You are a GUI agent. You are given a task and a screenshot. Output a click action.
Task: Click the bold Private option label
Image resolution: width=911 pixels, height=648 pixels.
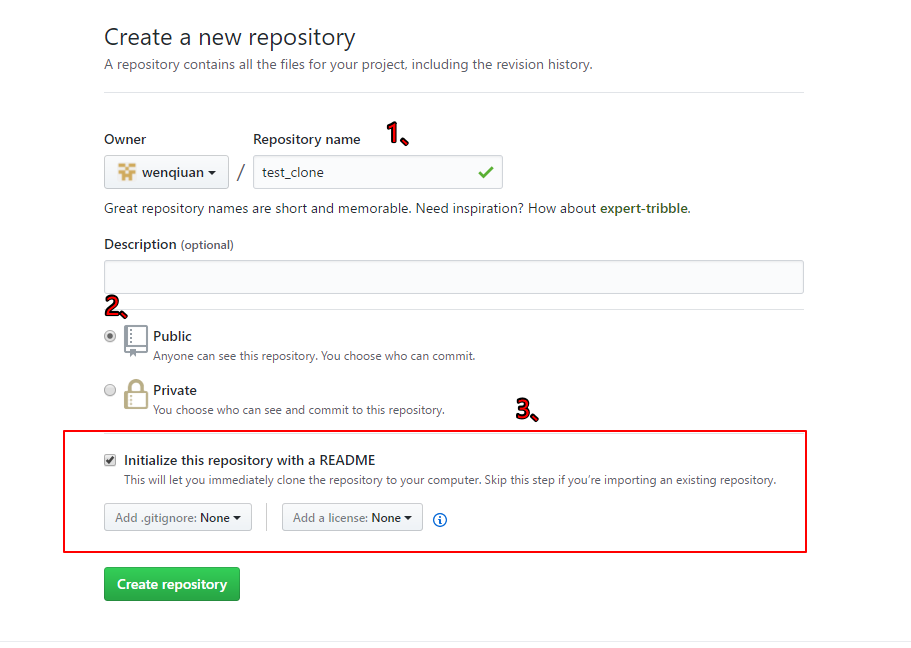[x=175, y=390]
